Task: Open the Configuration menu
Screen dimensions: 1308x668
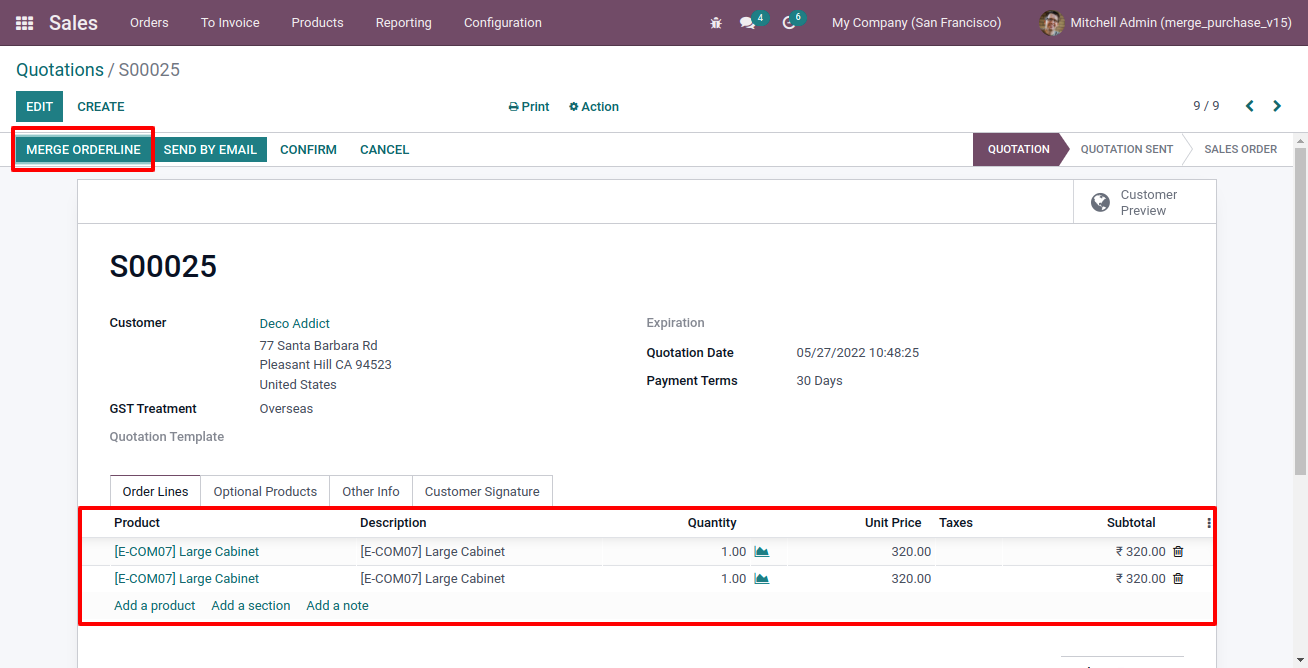Action: [x=503, y=23]
